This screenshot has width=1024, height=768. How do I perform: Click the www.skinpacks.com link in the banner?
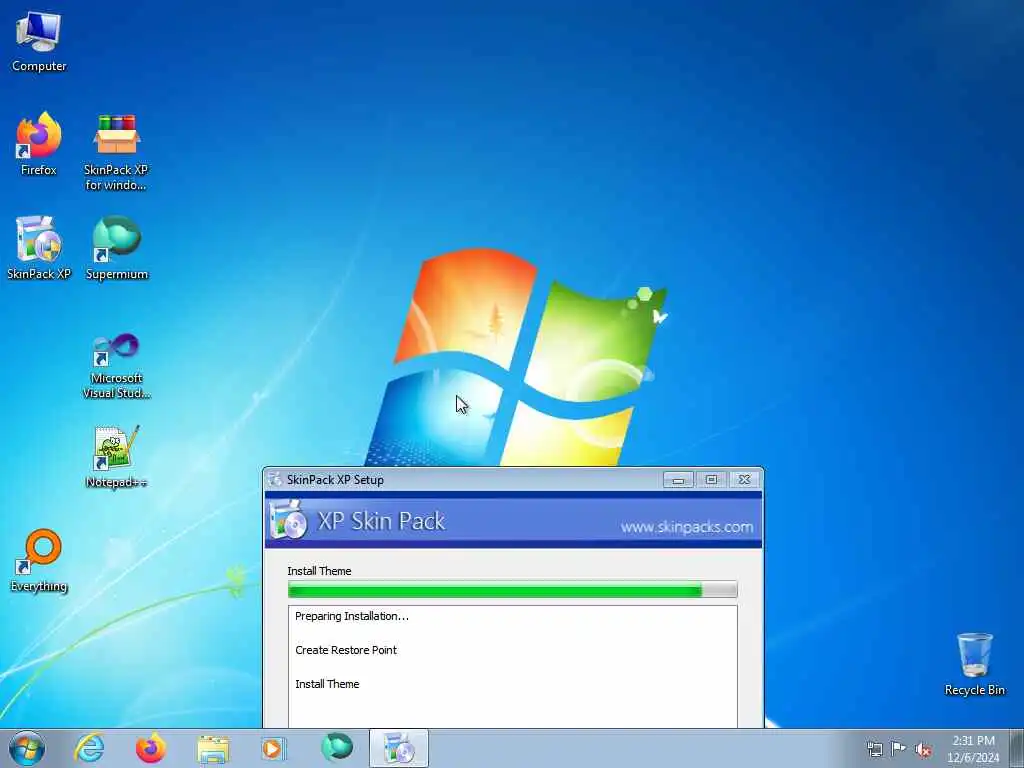click(x=686, y=527)
